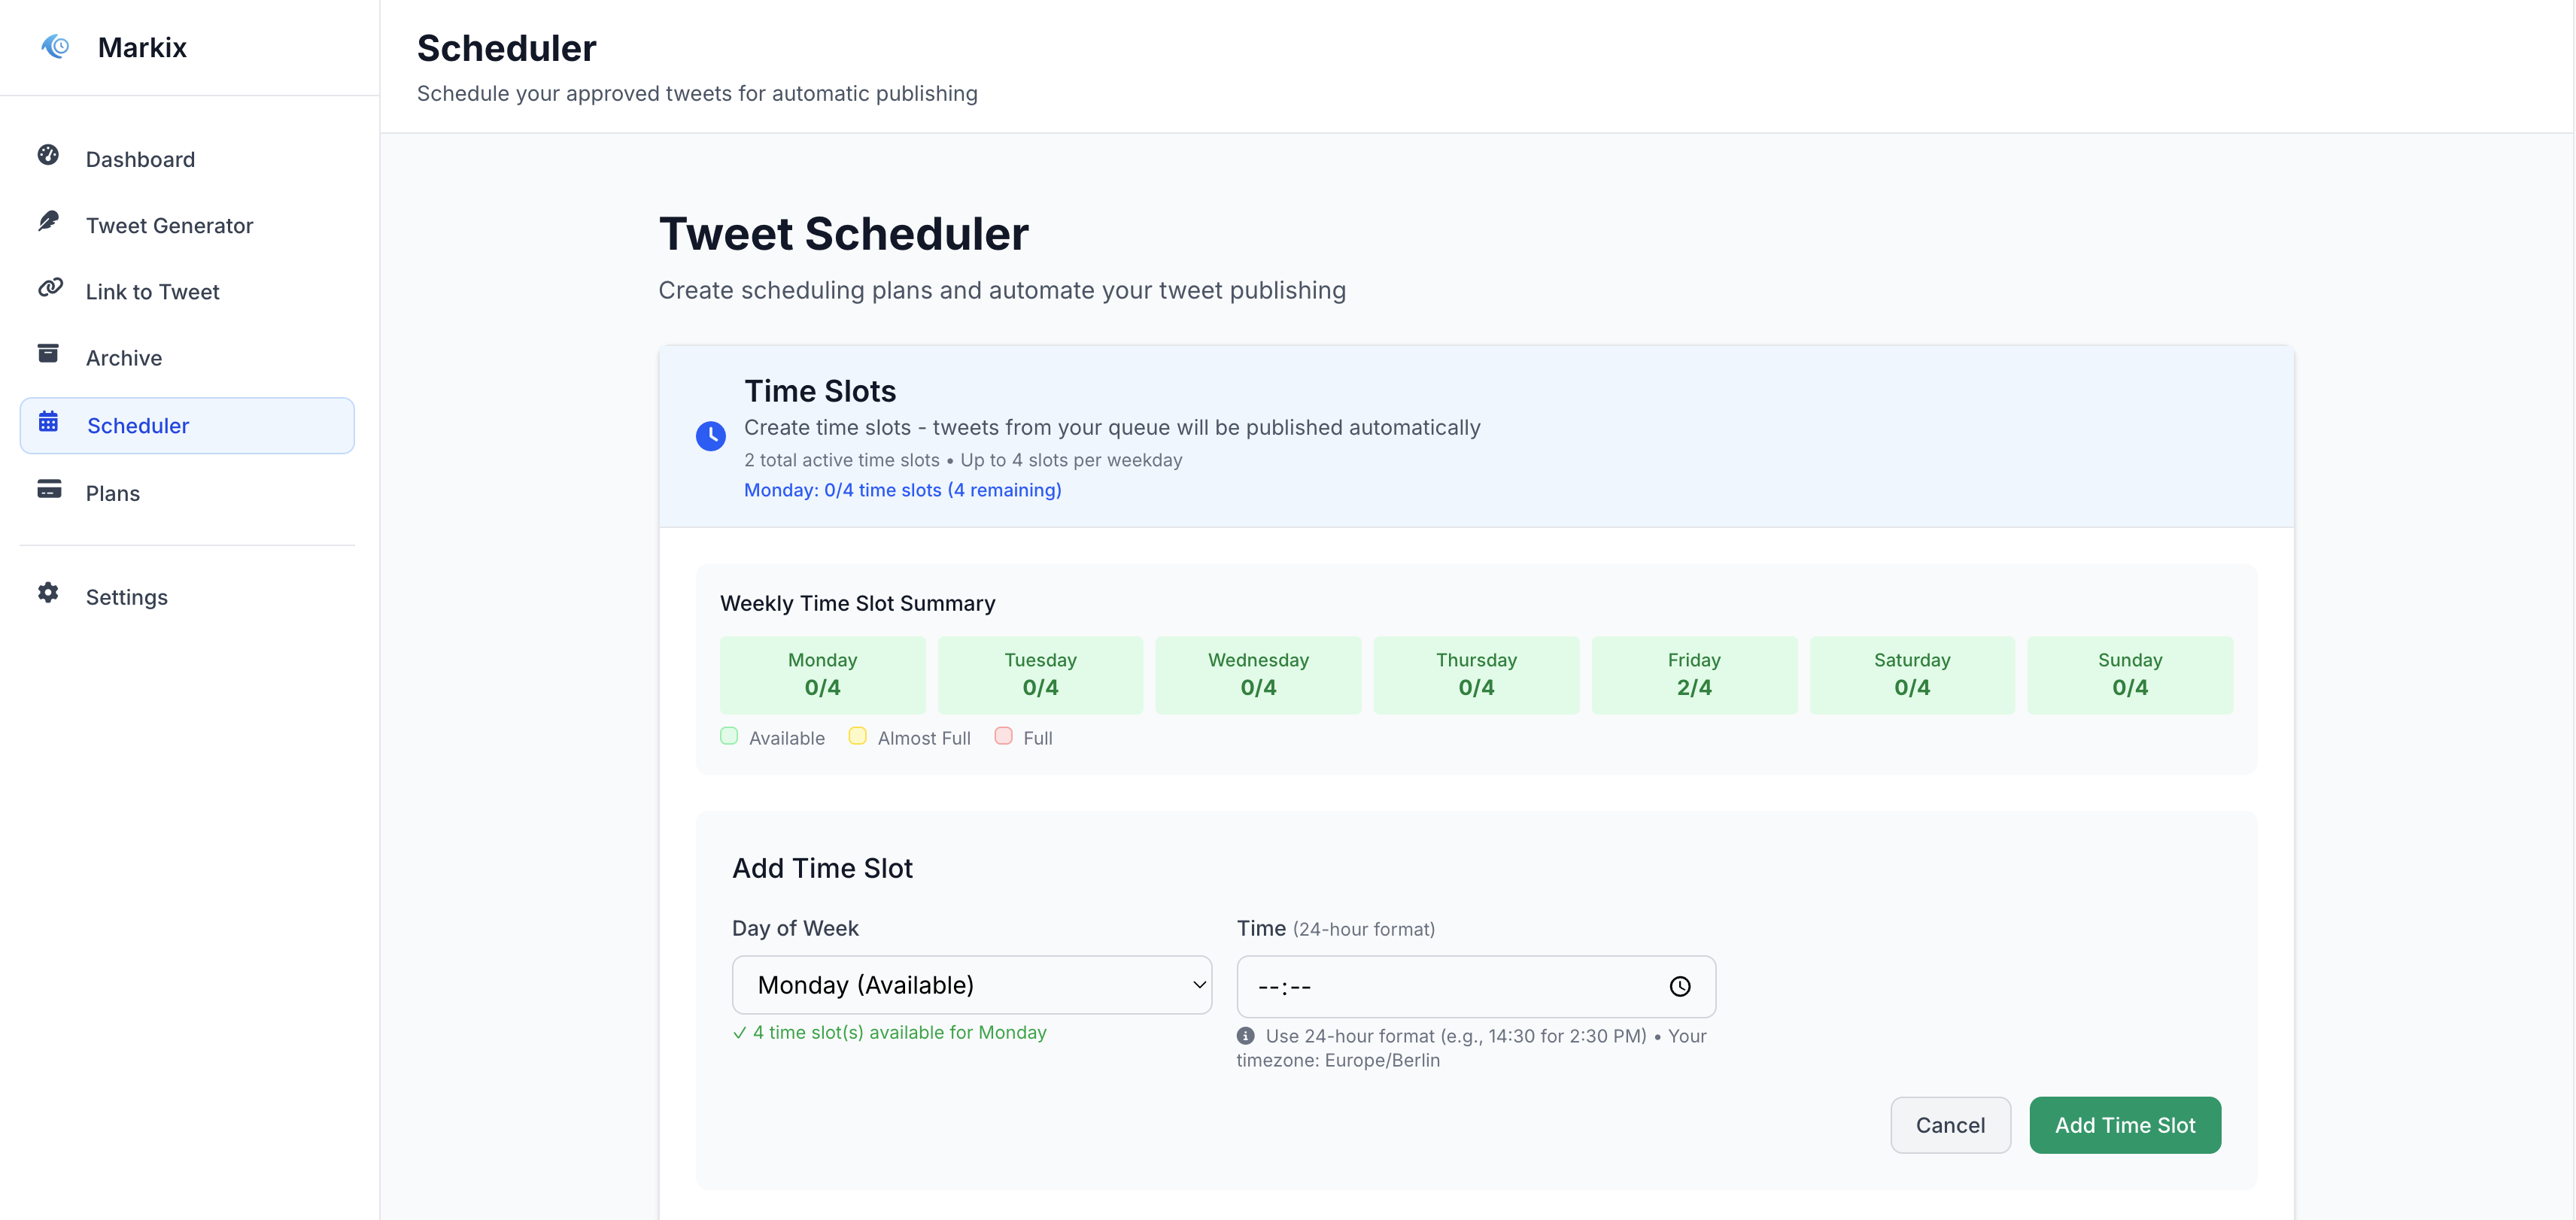Click the Almost Full yellow legend swatch
The height and width of the screenshot is (1220, 2576).
pyautogui.click(x=857, y=736)
